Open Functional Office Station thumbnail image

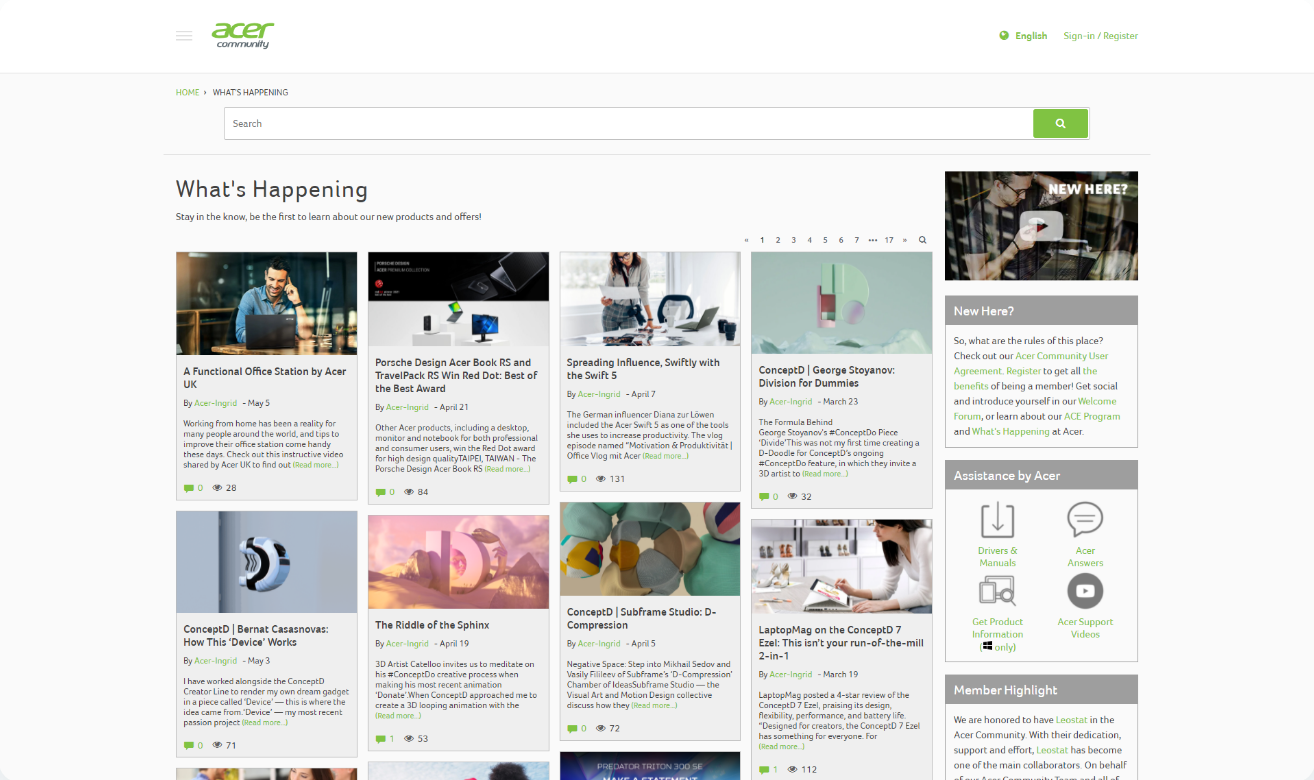[266, 303]
